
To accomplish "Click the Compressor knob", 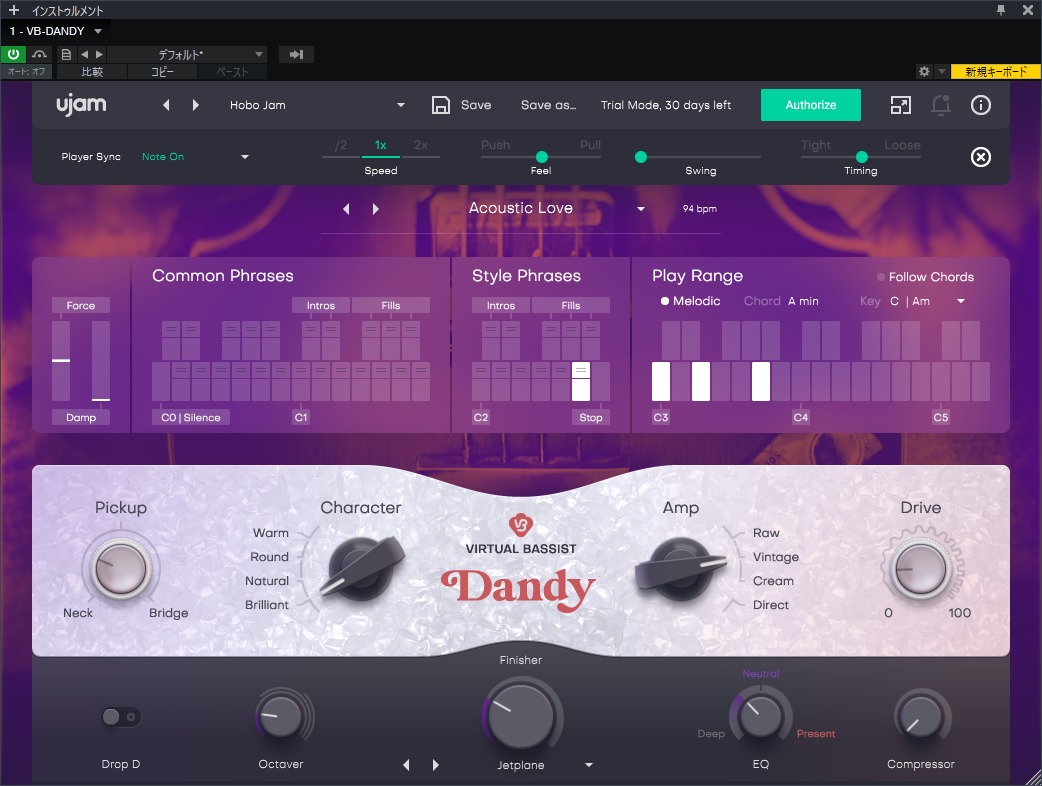I will [920, 716].
